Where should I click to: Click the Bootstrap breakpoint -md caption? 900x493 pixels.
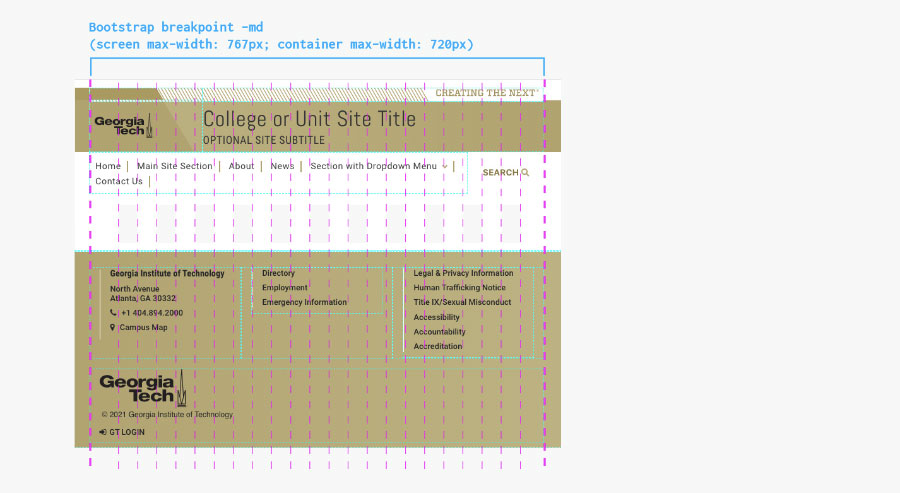coord(176,27)
